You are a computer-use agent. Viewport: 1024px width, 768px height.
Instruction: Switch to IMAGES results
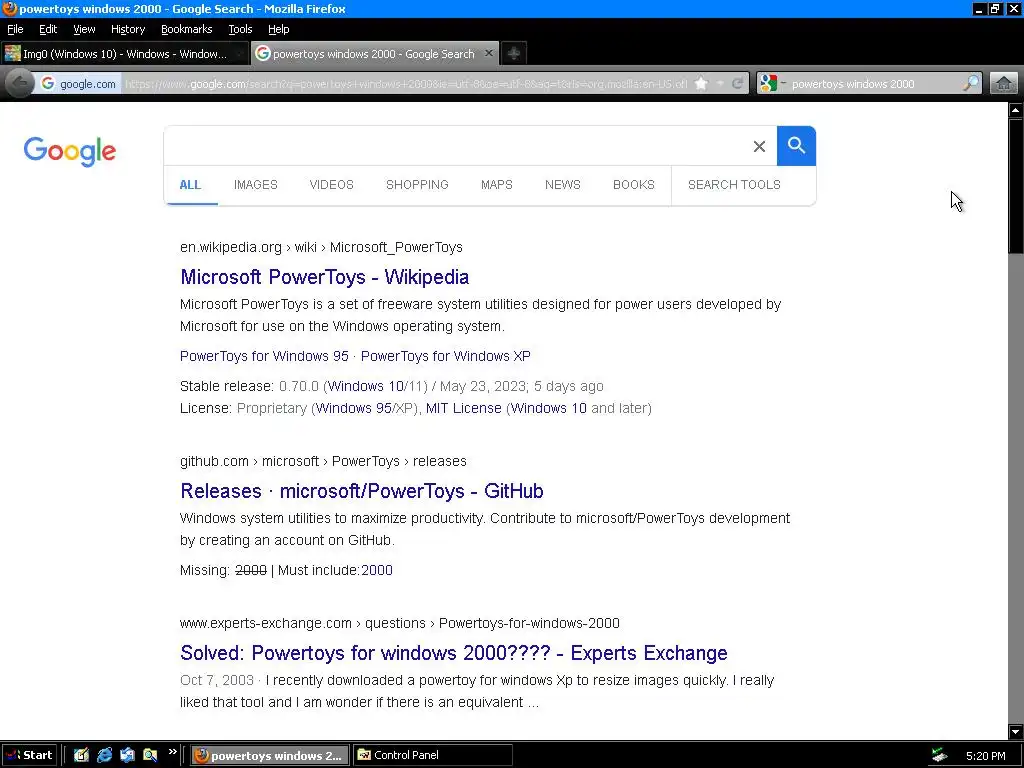(x=256, y=185)
